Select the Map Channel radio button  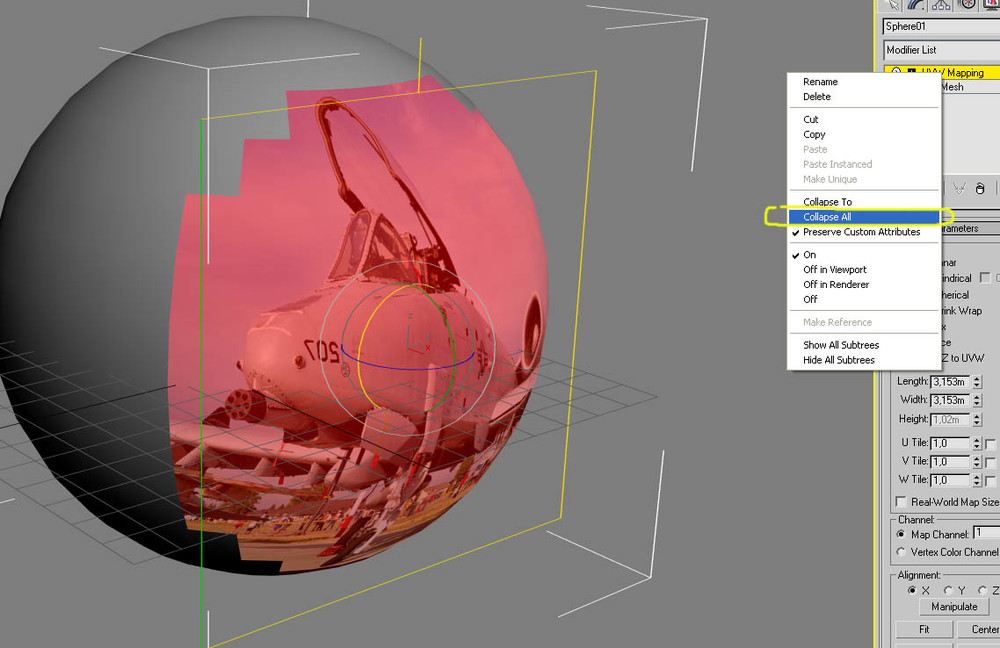901,534
